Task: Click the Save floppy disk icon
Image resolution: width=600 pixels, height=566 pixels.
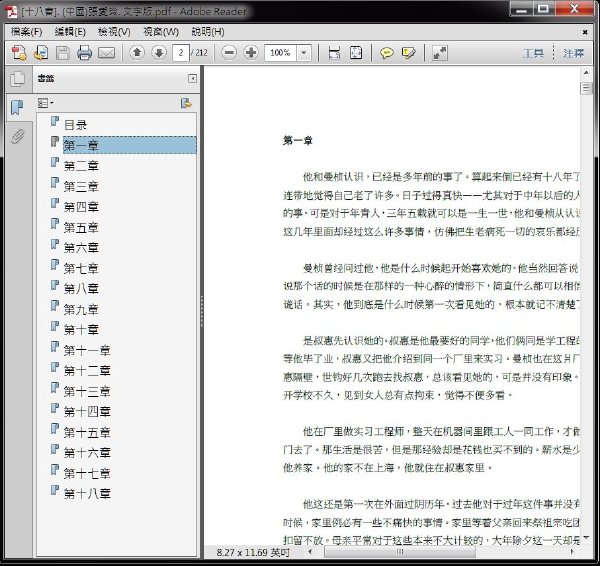Action: point(63,53)
